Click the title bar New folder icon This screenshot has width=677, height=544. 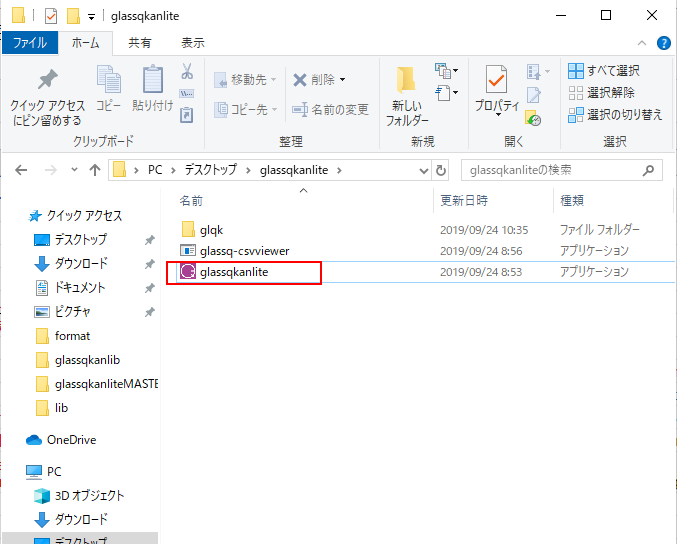73,16
